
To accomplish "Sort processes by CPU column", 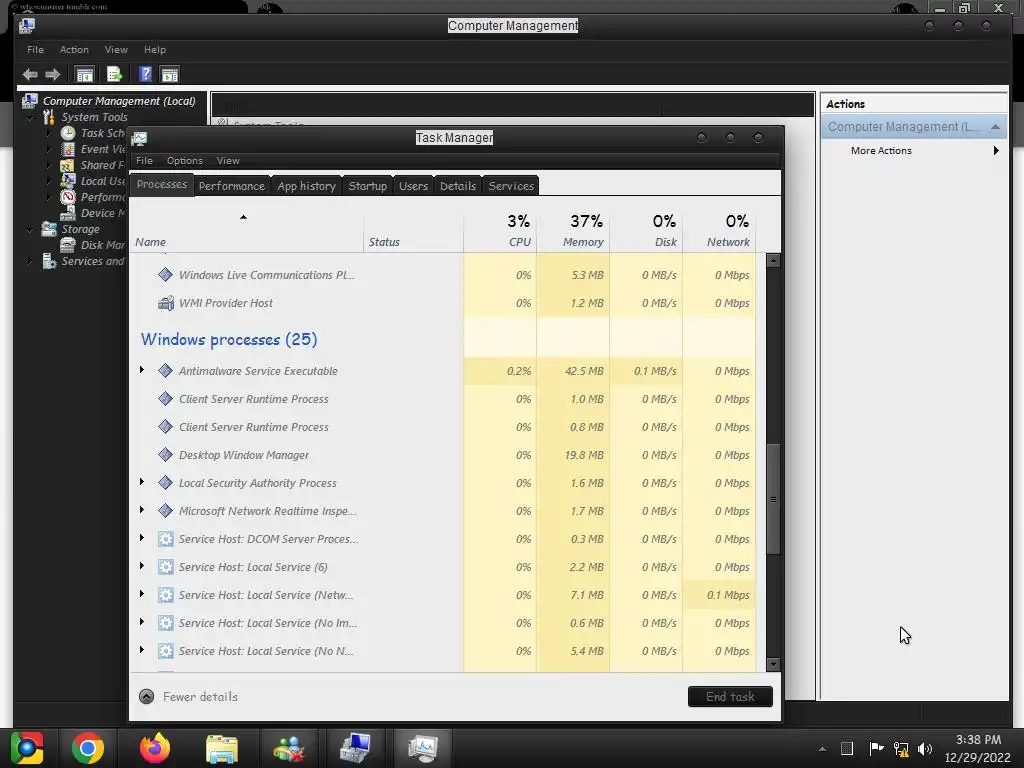I will click(x=500, y=231).
